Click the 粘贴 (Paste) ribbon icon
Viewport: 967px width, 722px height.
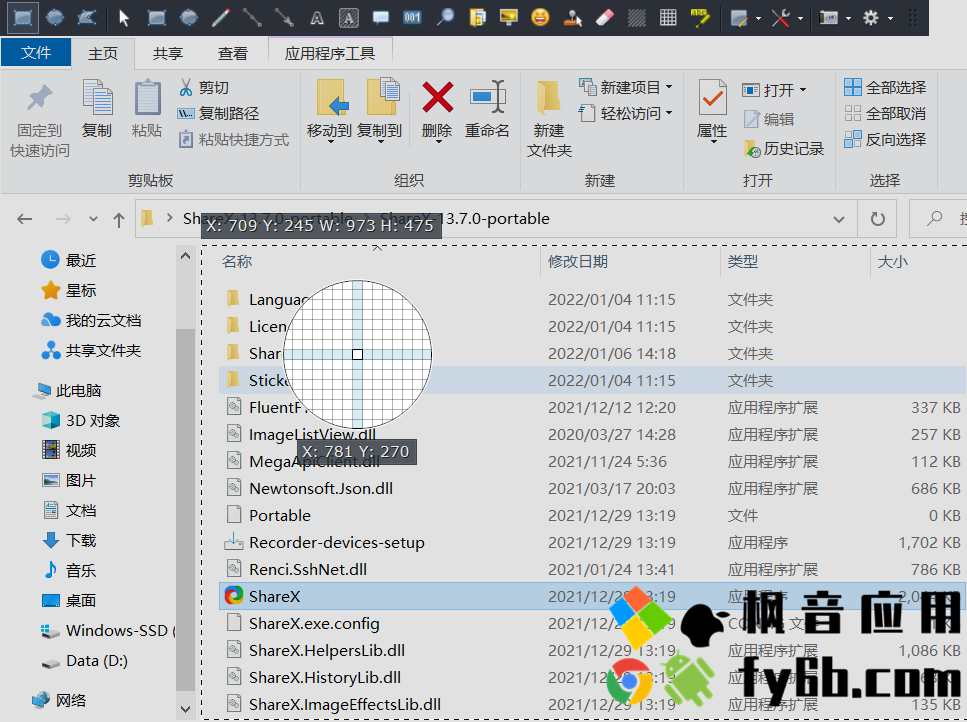147,109
